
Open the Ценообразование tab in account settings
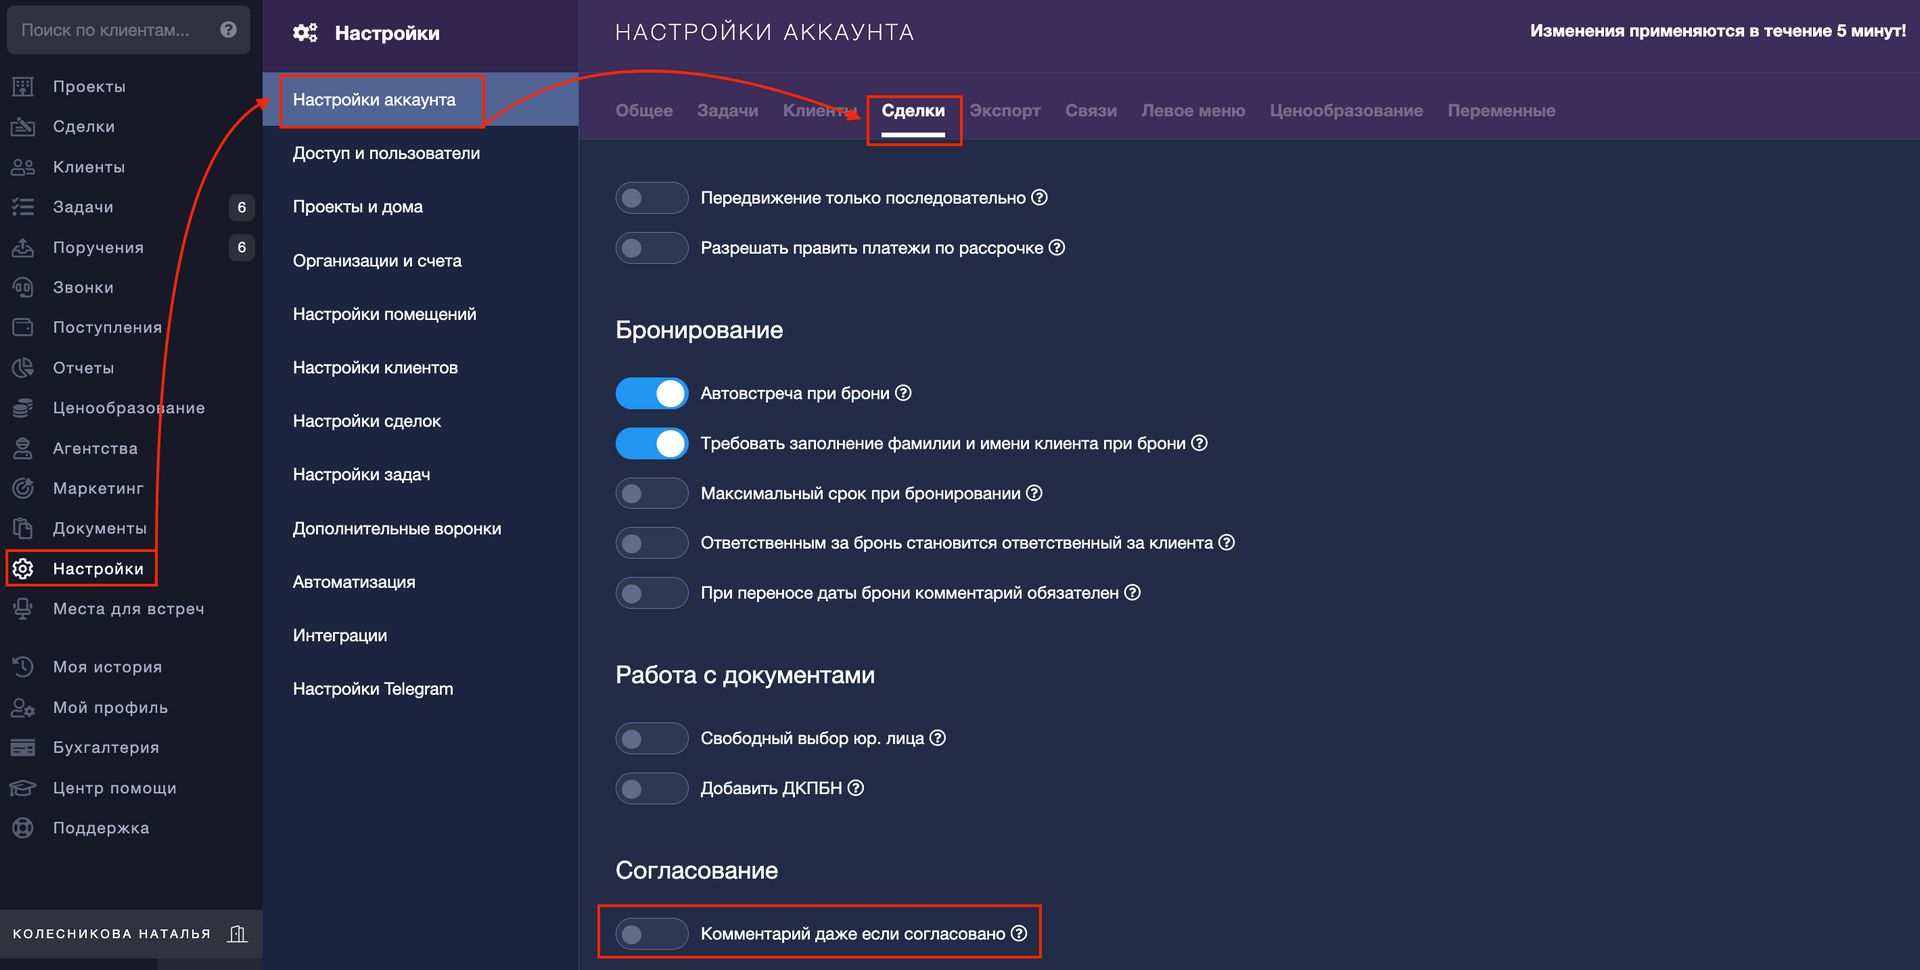tap(1346, 111)
